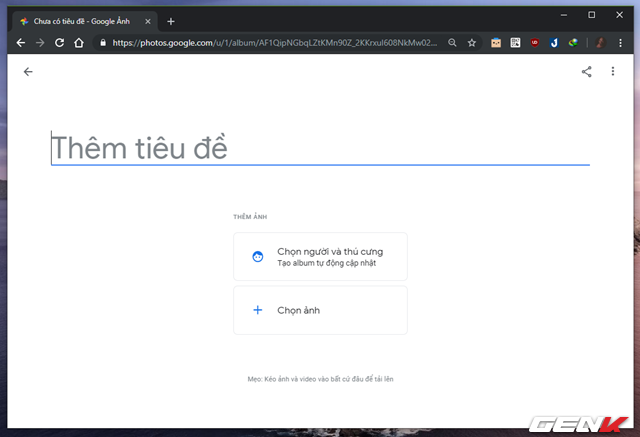This screenshot has width=640, height=437.
Task: Go back using the album page arrow
Action: pyautogui.click(x=28, y=72)
